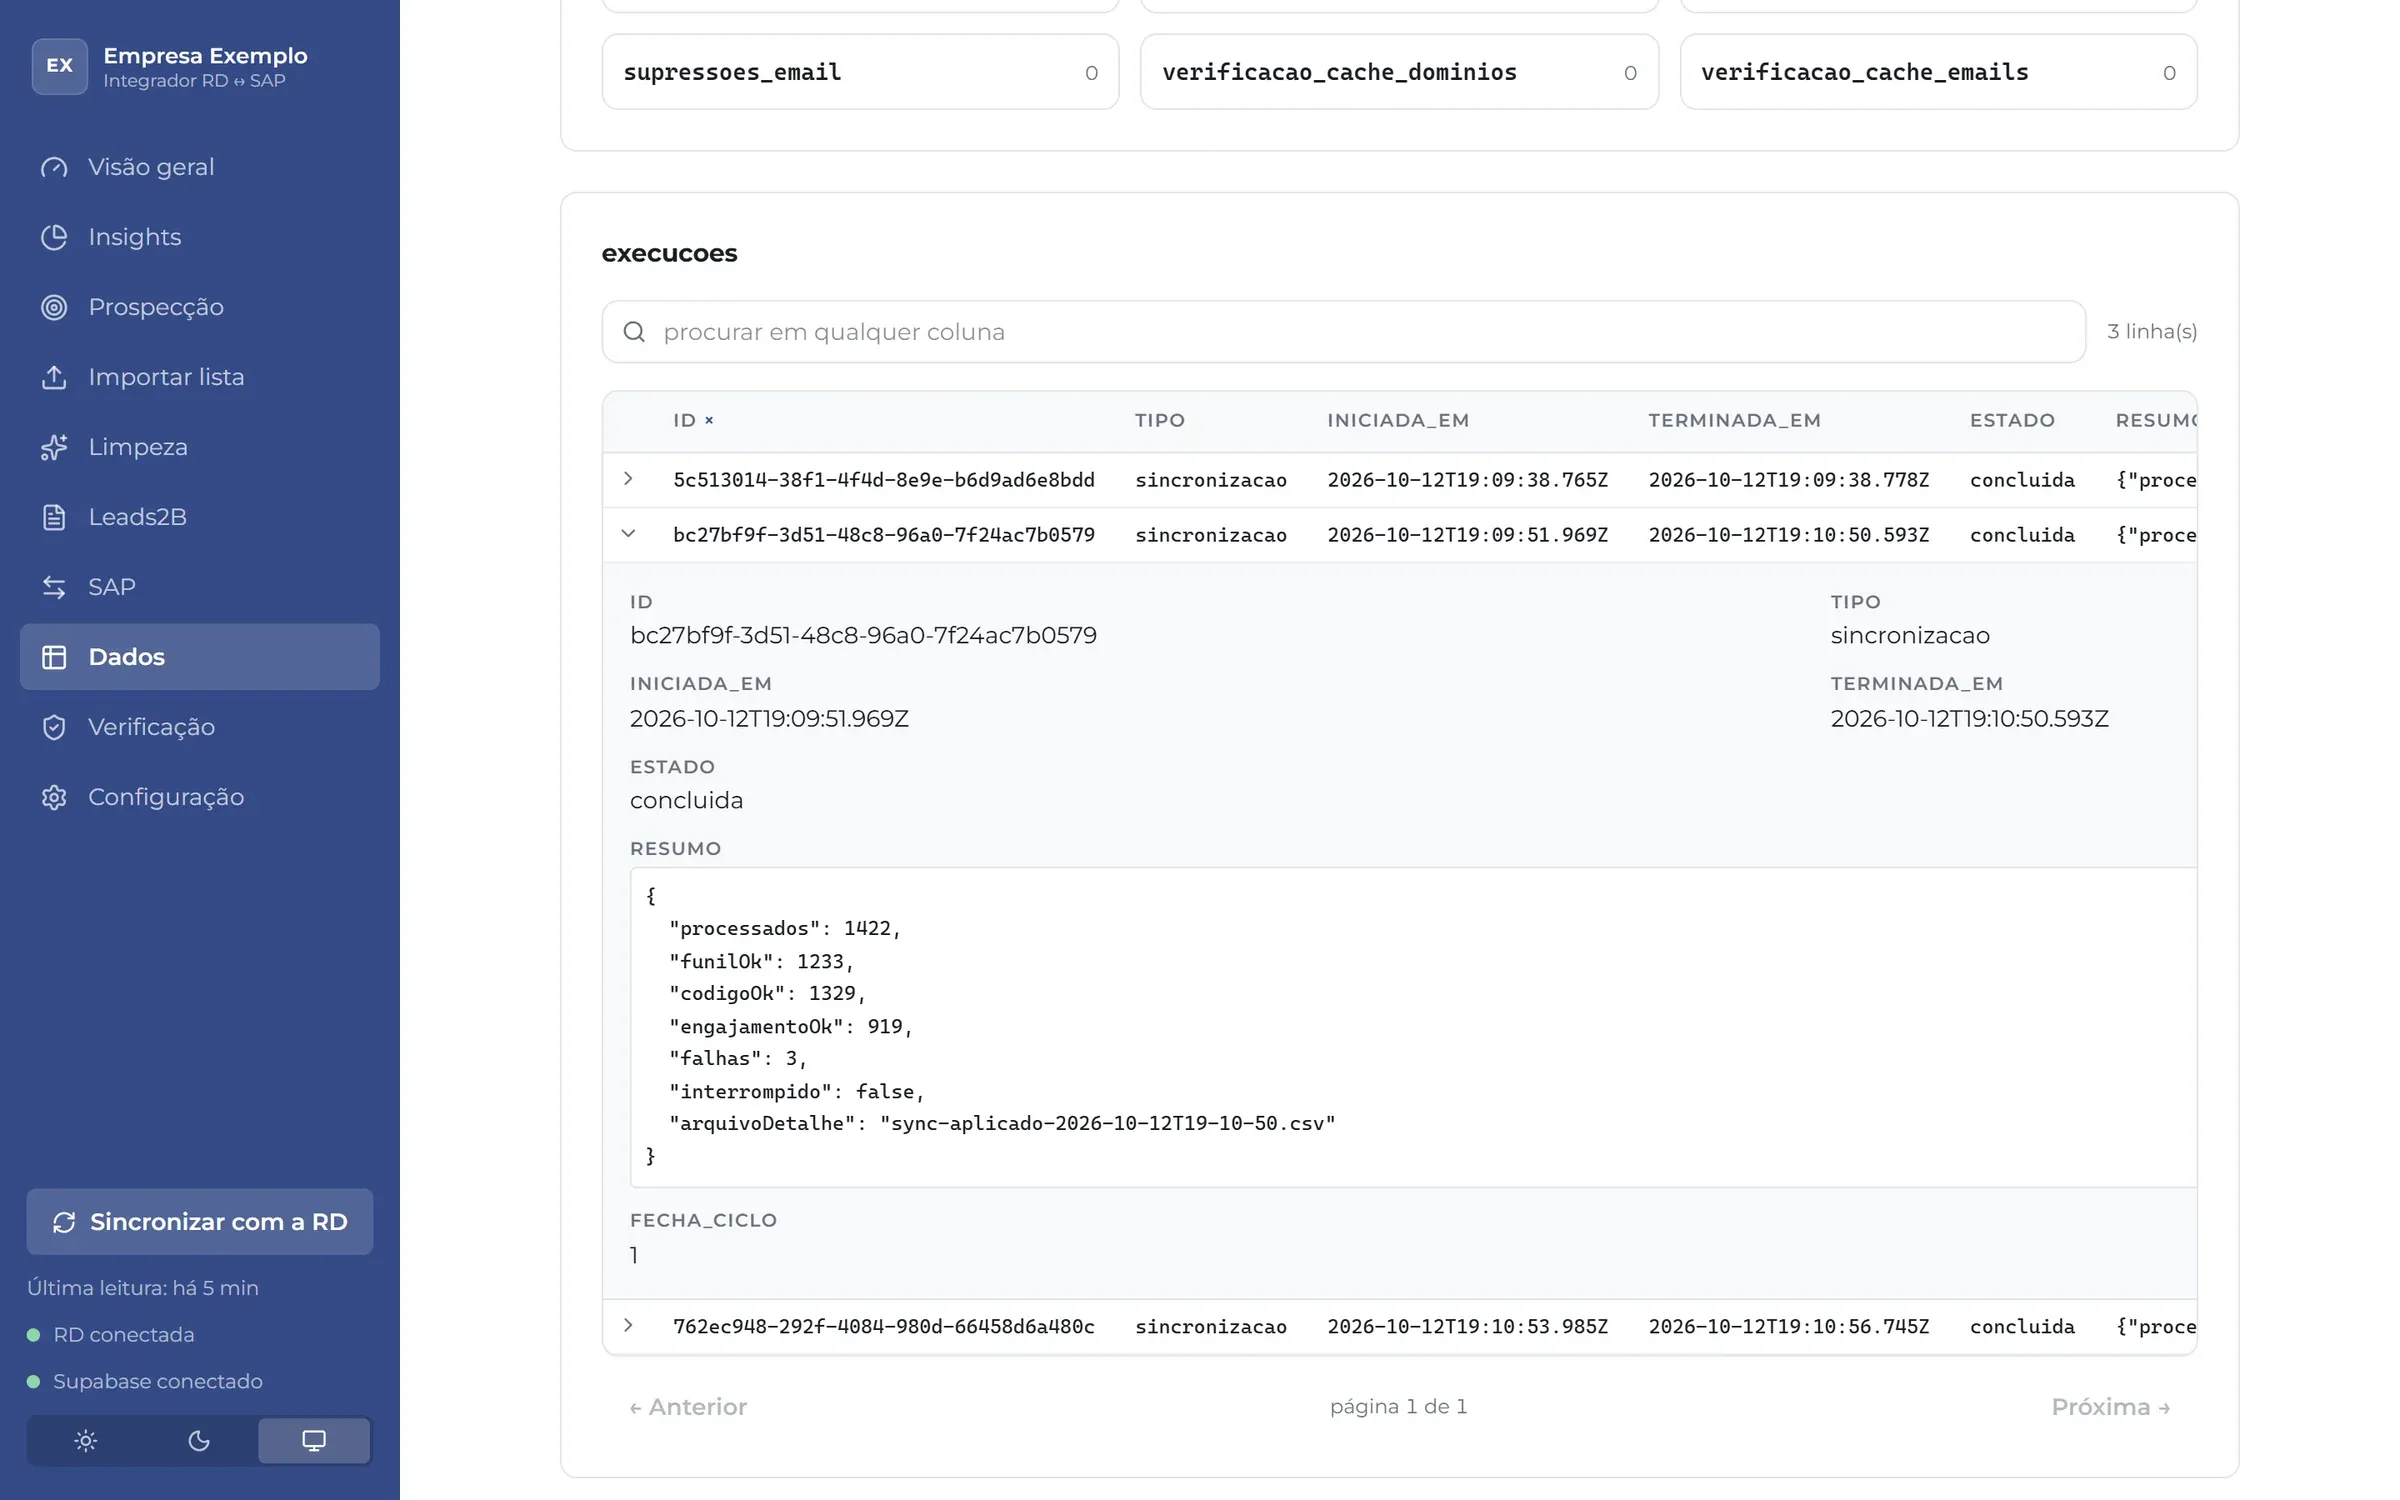Expand row 5c513014-38f1 details
2400x1500 pixels.
[628, 479]
